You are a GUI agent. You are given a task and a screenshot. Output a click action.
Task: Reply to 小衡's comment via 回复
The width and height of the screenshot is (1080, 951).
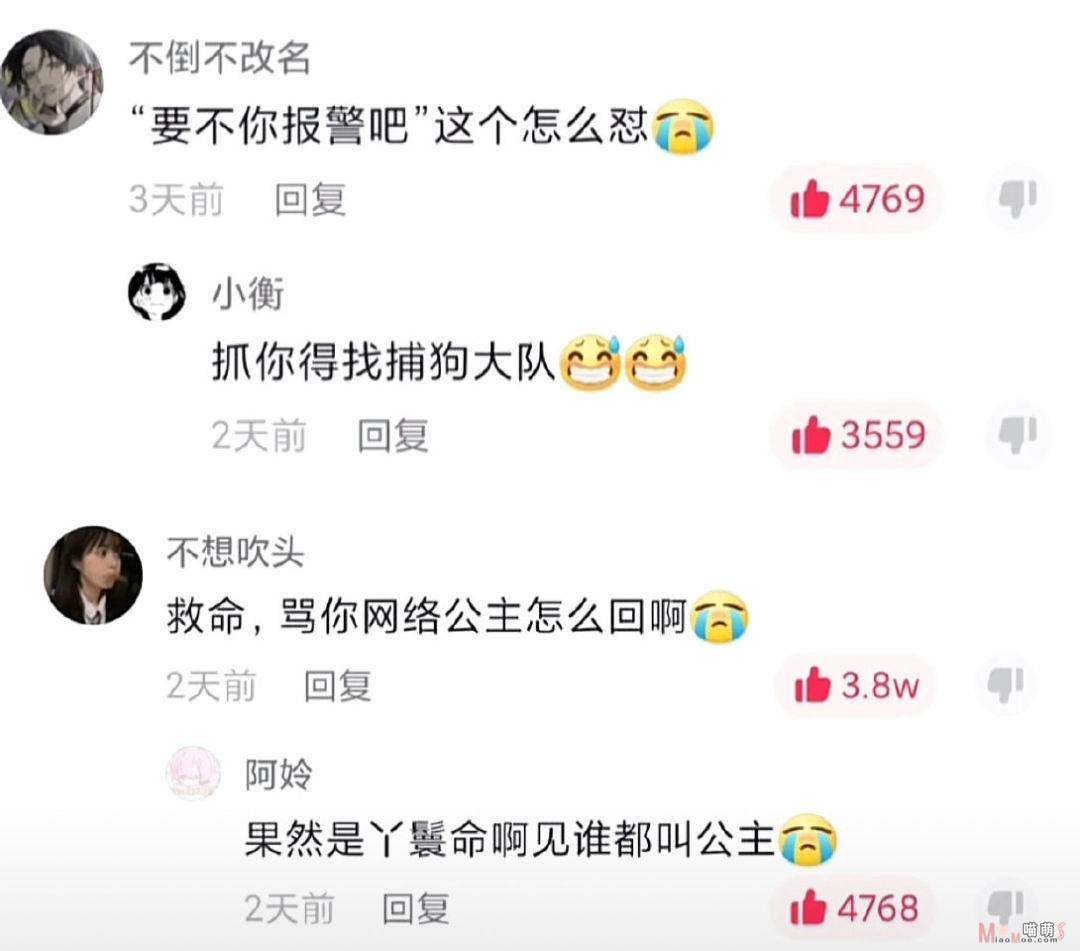pyautogui.click(x=393, y=436)
